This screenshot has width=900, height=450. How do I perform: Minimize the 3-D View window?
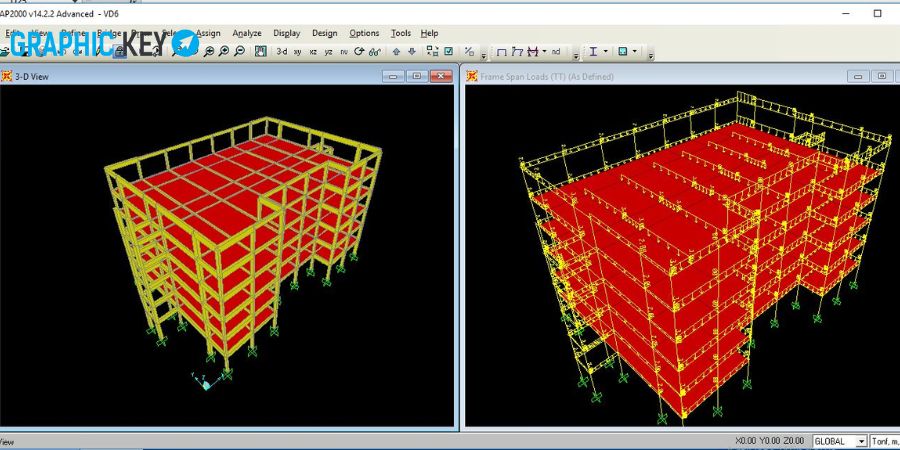(393, 76)
